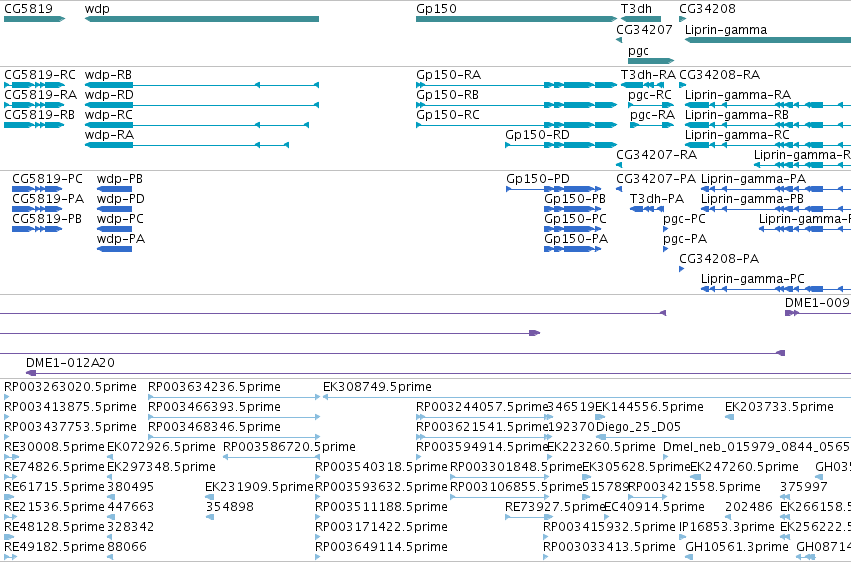The image size is (851, 562).
Task: Select transcript CG34207-RA
Action: point(619,165)
